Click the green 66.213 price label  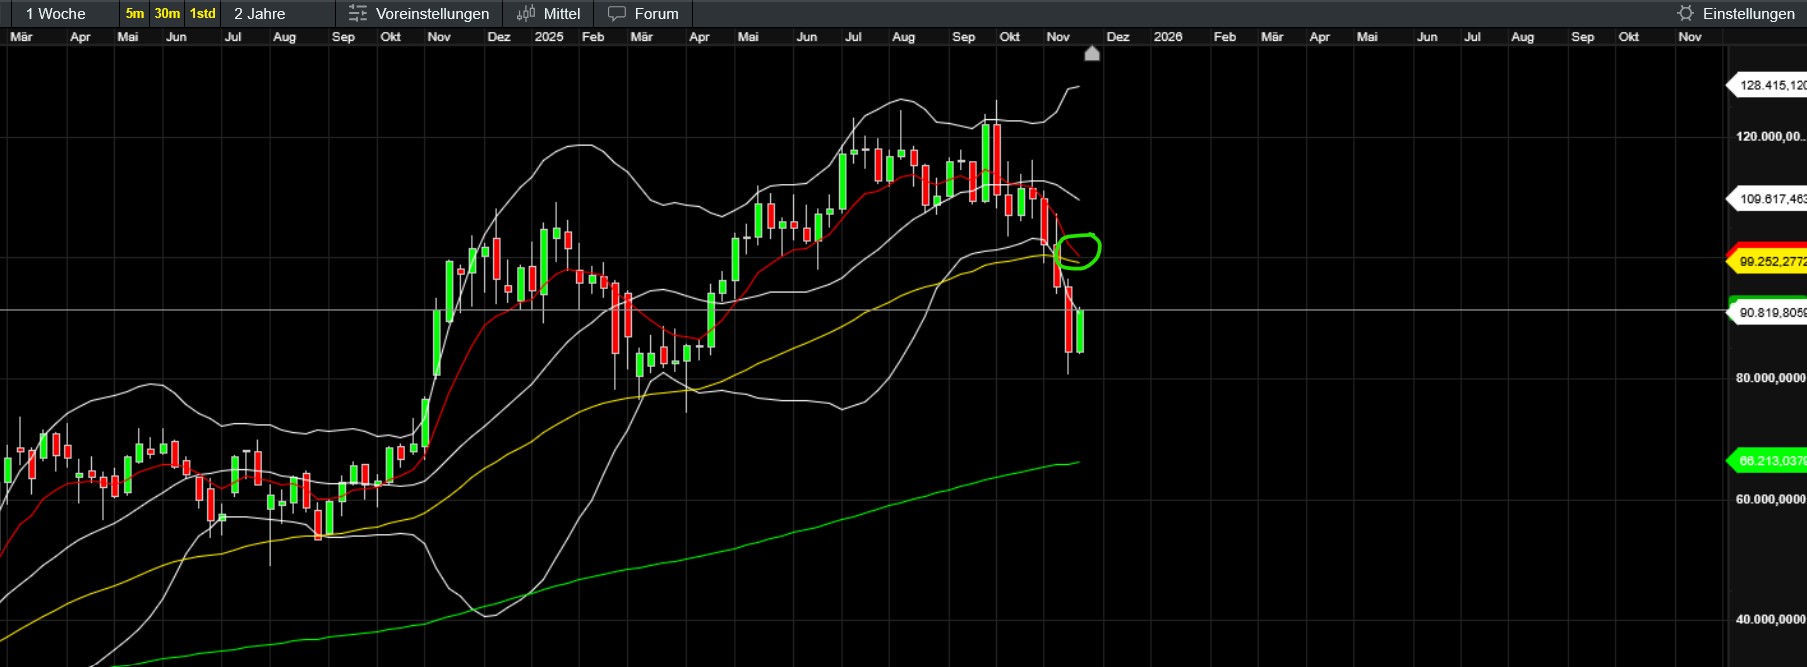[1767, 460]
